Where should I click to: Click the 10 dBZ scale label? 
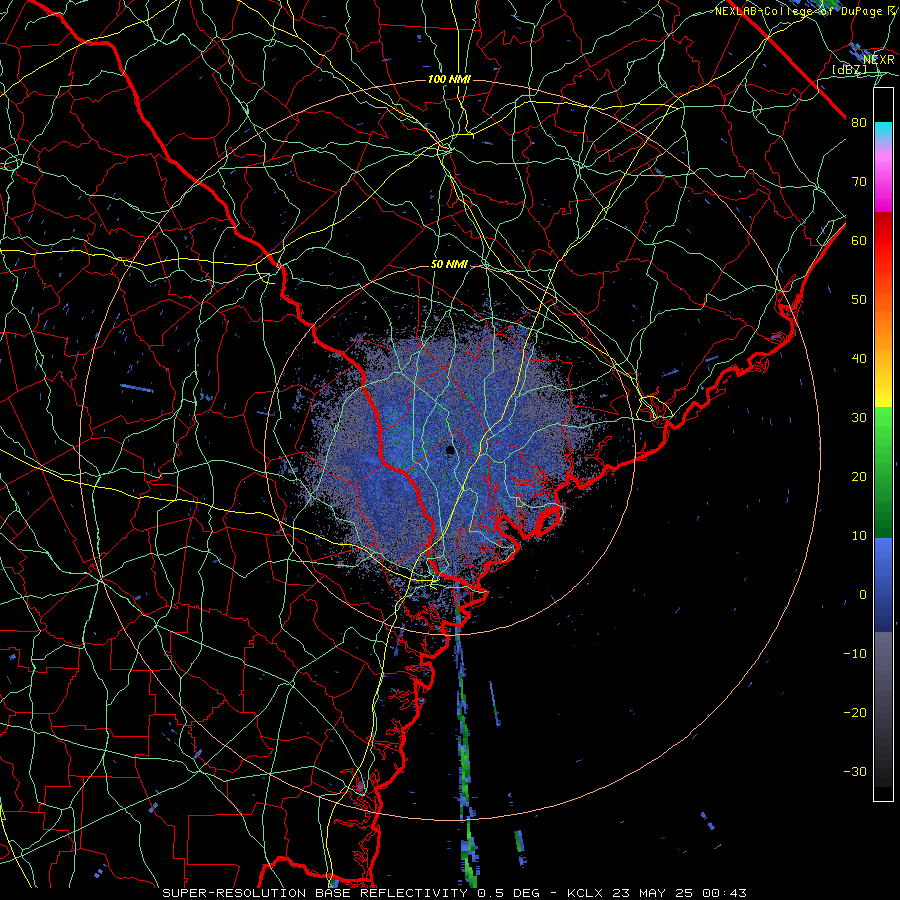point(859,536)
